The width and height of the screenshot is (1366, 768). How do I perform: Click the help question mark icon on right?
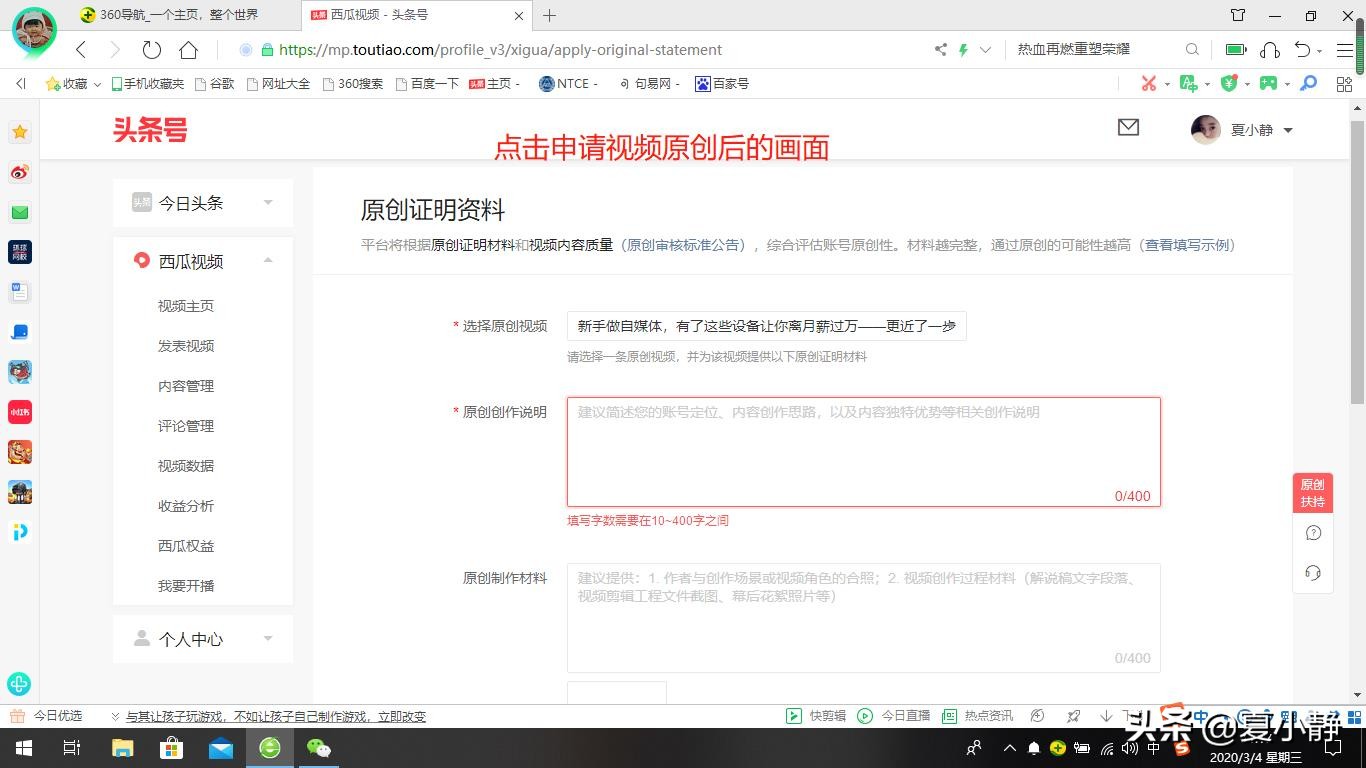pos(1313,533)
